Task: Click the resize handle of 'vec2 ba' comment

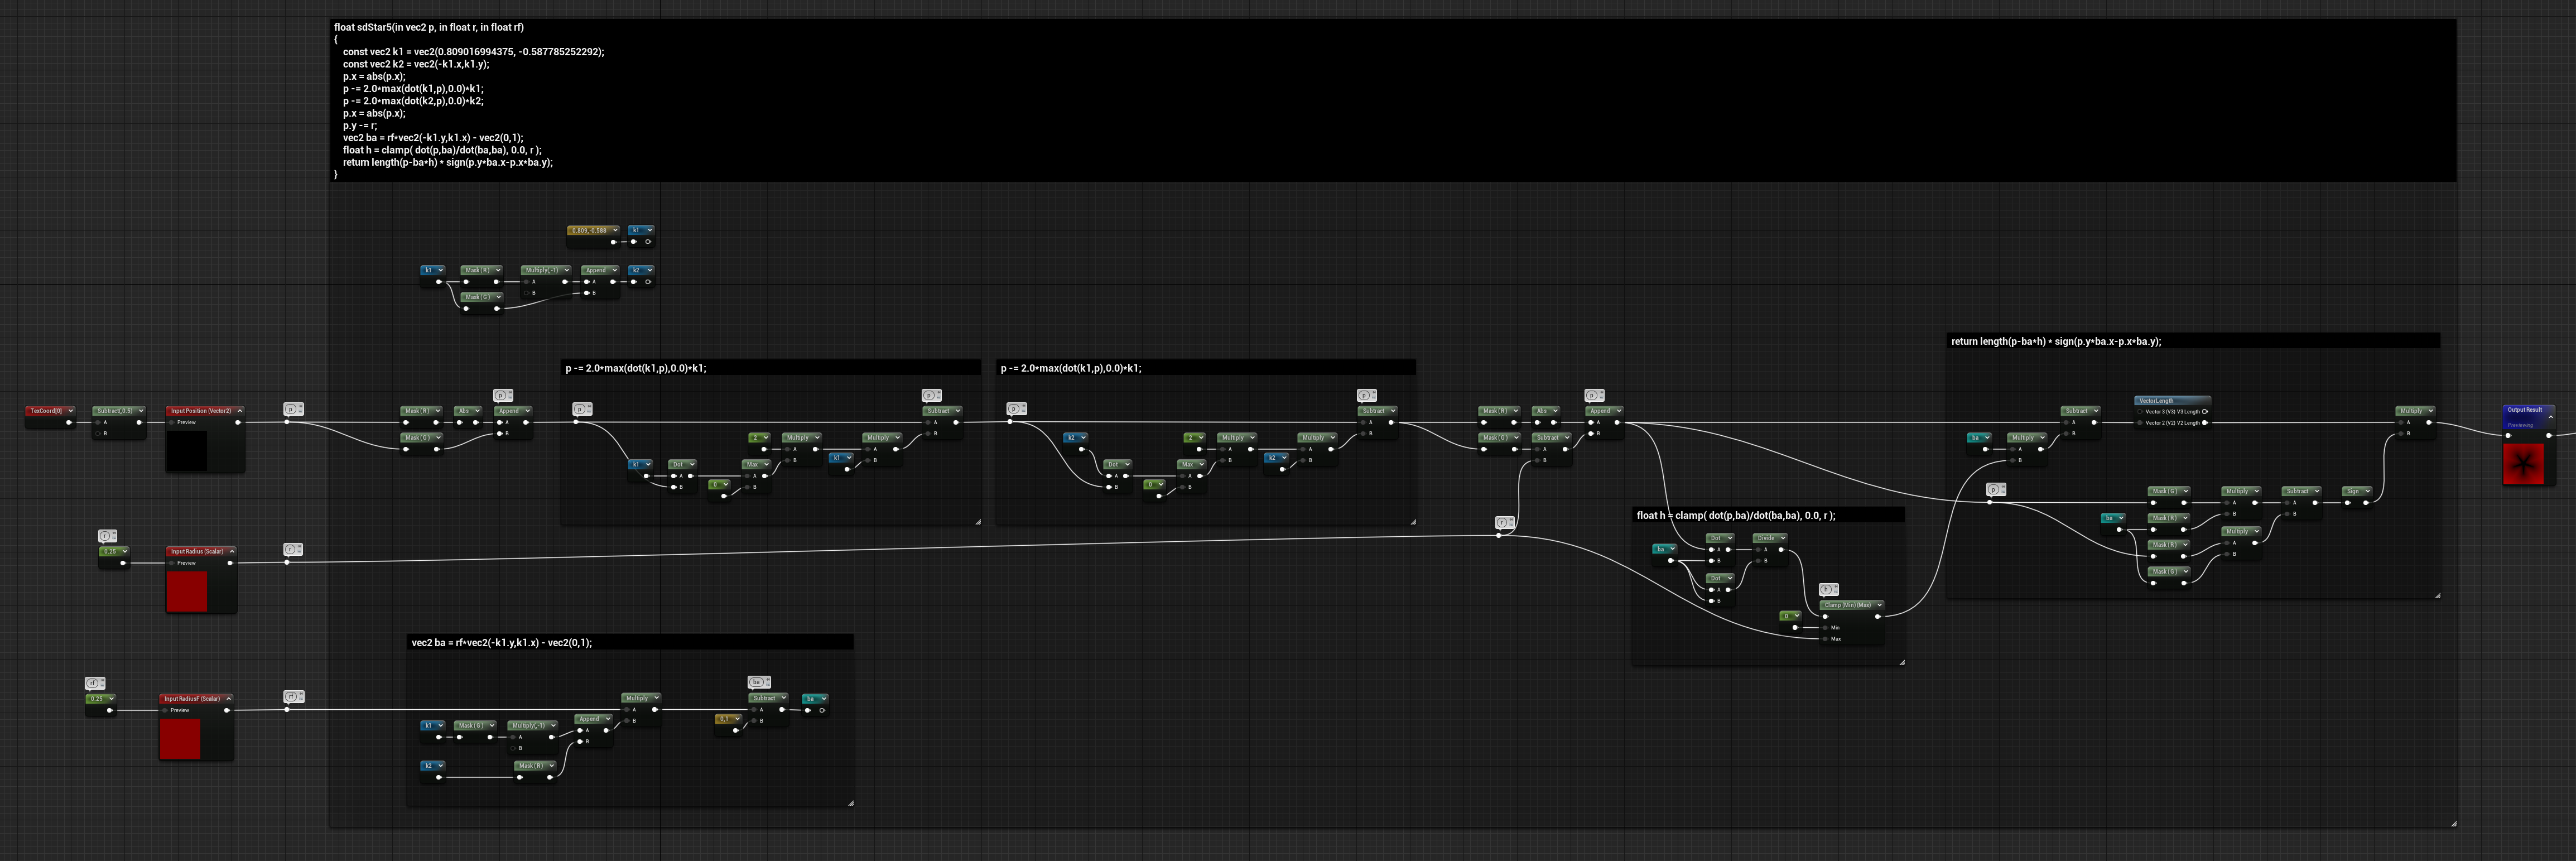Action: click(850, 802)
